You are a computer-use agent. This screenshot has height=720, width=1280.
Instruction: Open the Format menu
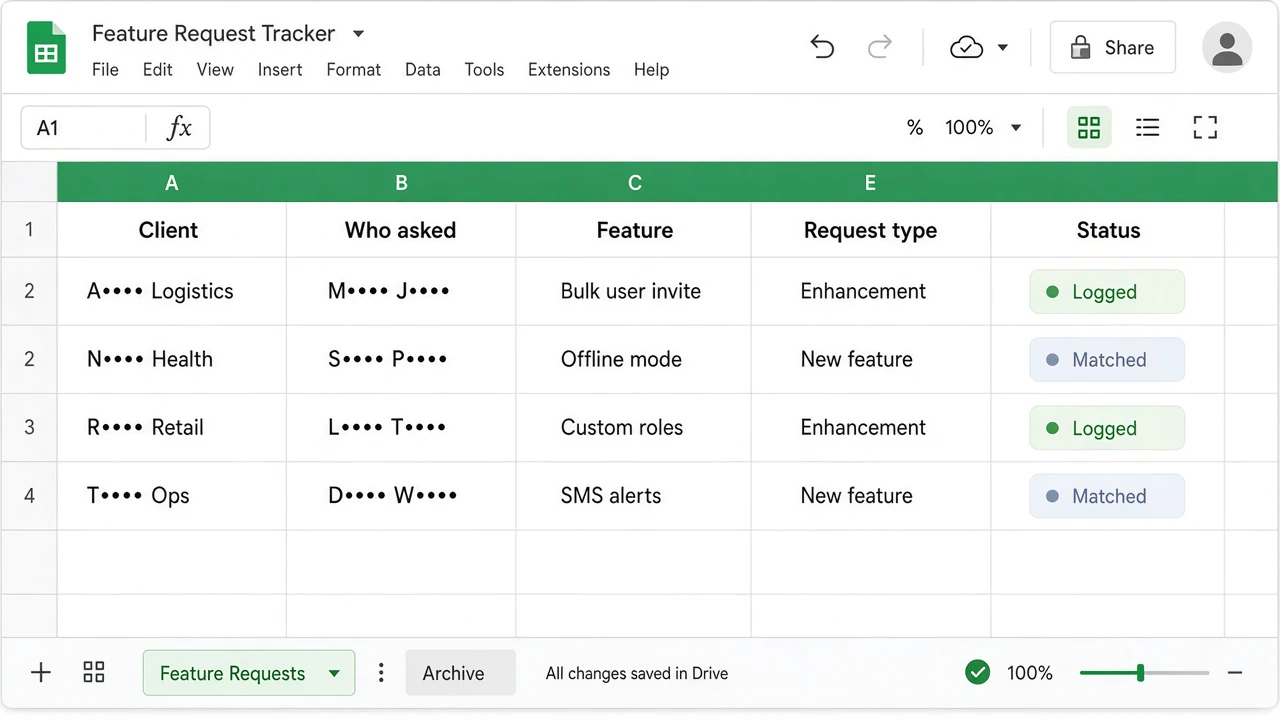tap(354, 70)
